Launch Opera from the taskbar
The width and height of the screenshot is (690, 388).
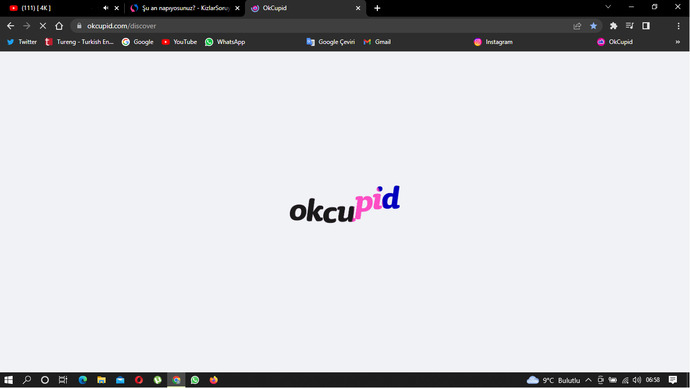coord(139,380)
